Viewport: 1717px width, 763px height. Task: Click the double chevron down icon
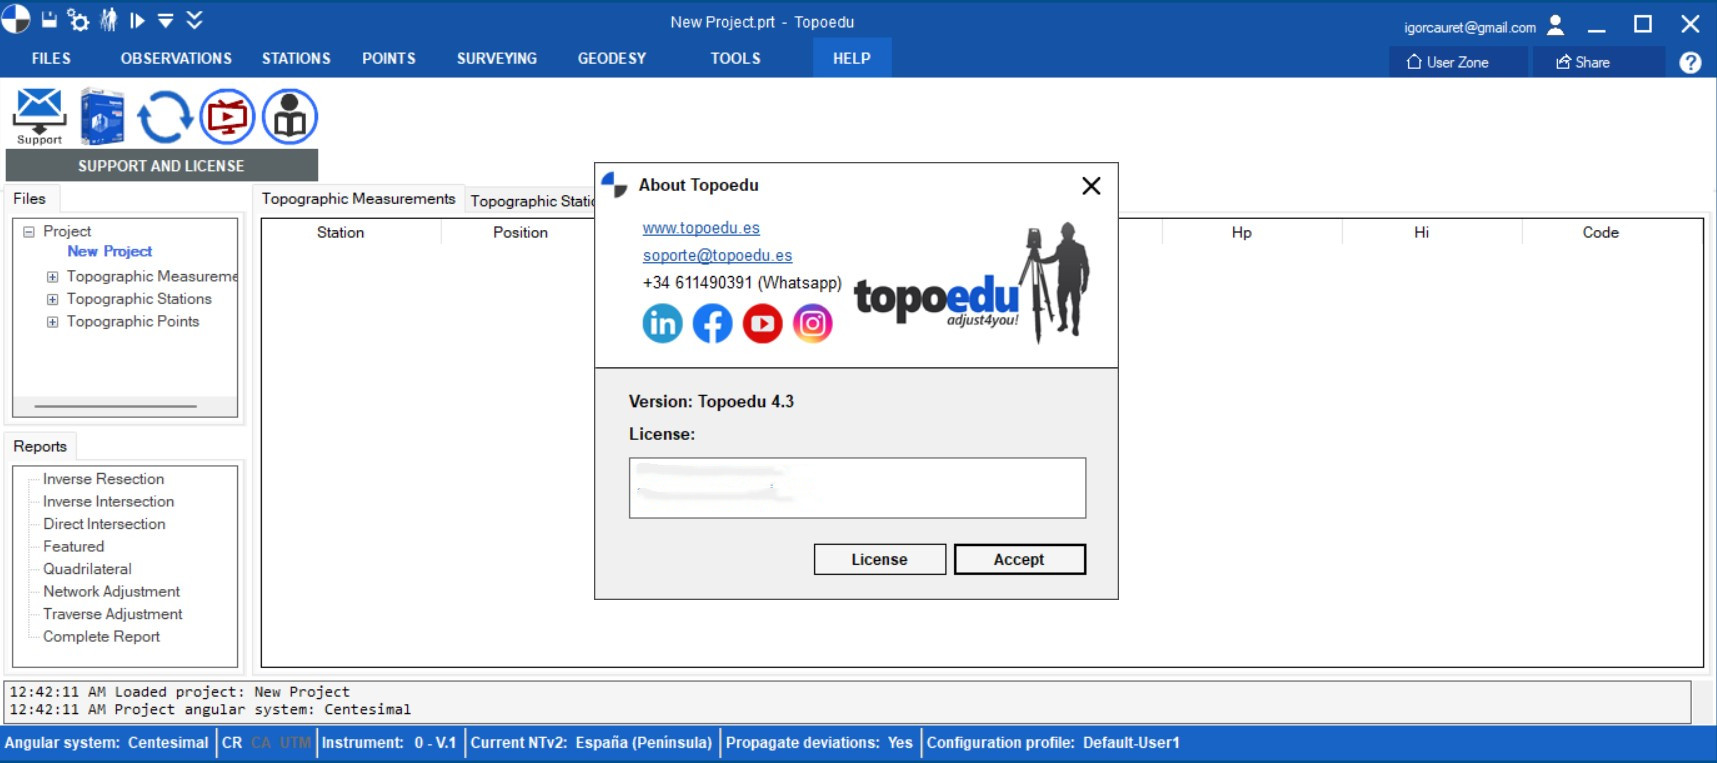point(195,20)
